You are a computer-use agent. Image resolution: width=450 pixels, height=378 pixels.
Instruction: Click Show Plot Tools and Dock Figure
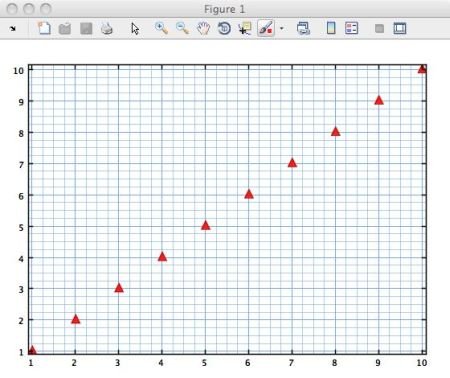pyautogui.click(x=400, y=28)
